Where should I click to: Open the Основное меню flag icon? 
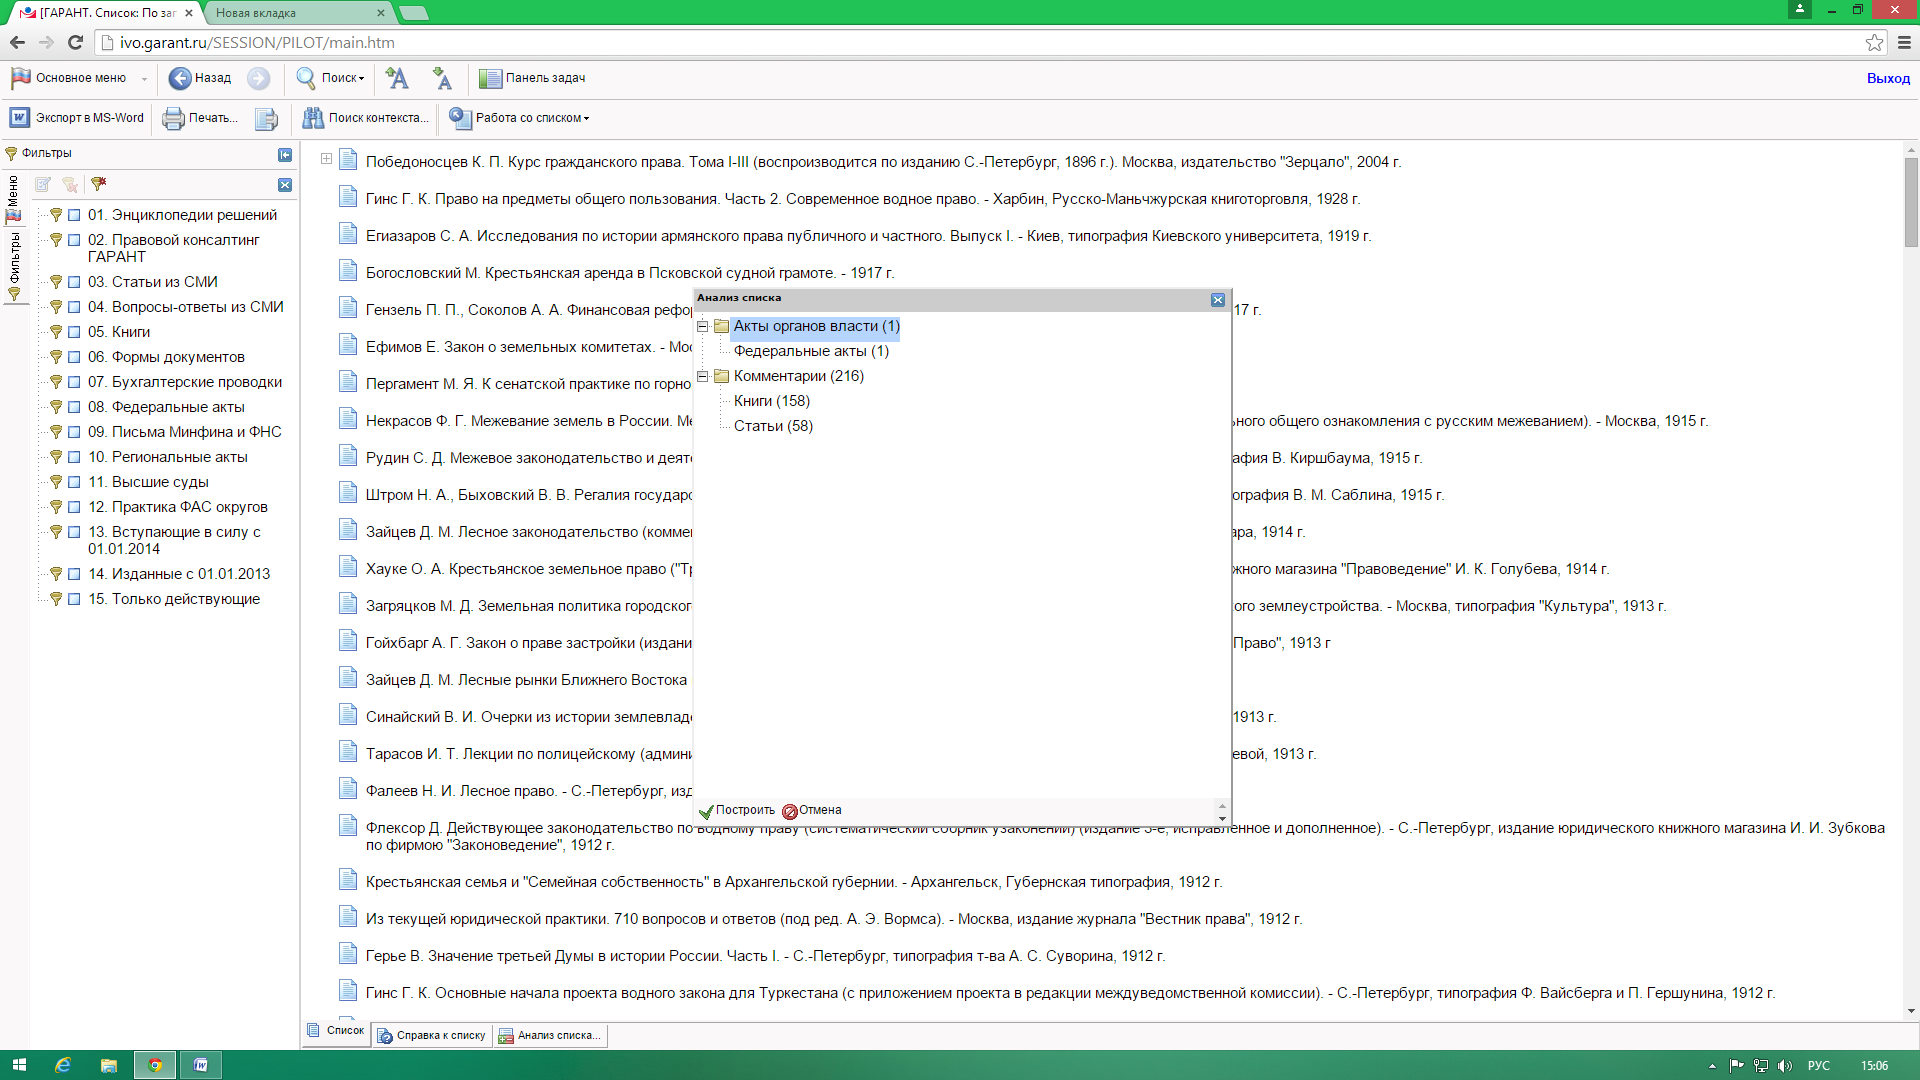(x=20, y=78)
